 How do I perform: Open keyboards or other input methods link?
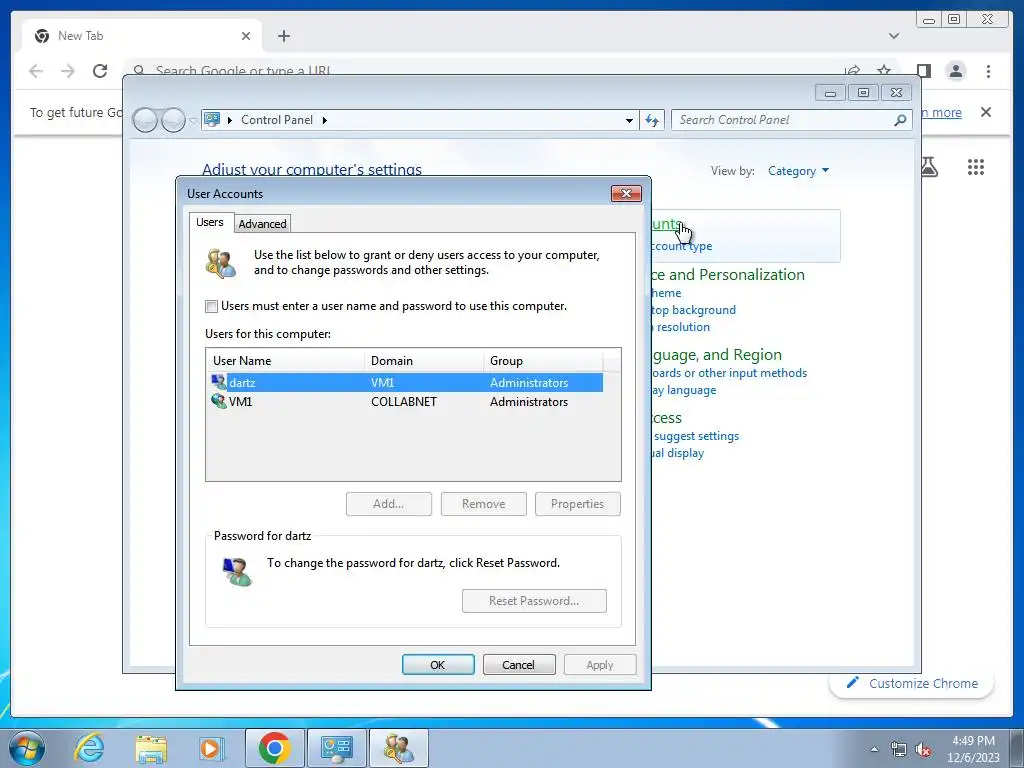pyautogui.click(x=729, y=373)
